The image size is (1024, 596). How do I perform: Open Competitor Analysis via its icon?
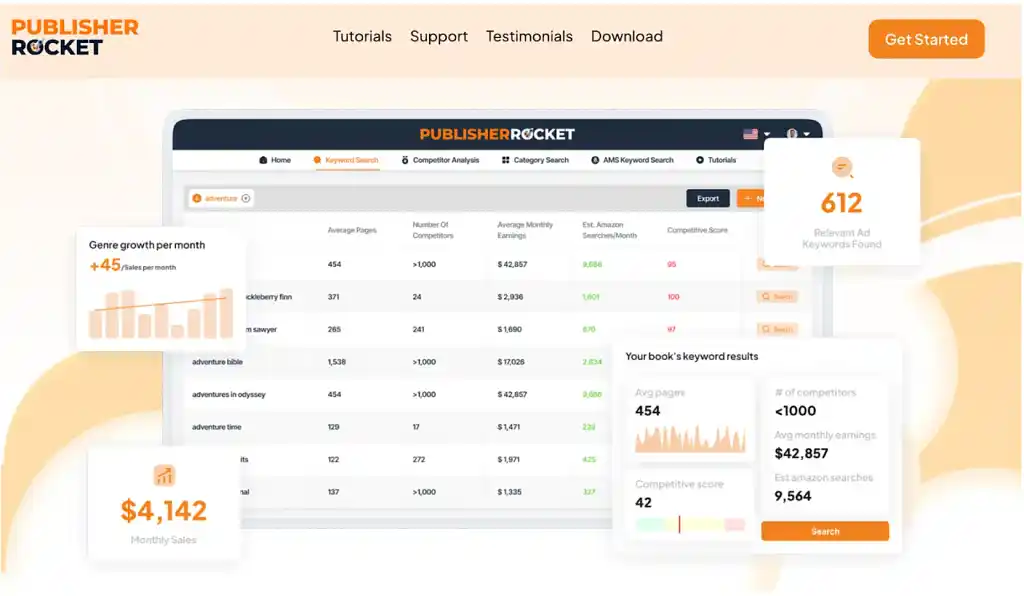[x=406, y=160]
